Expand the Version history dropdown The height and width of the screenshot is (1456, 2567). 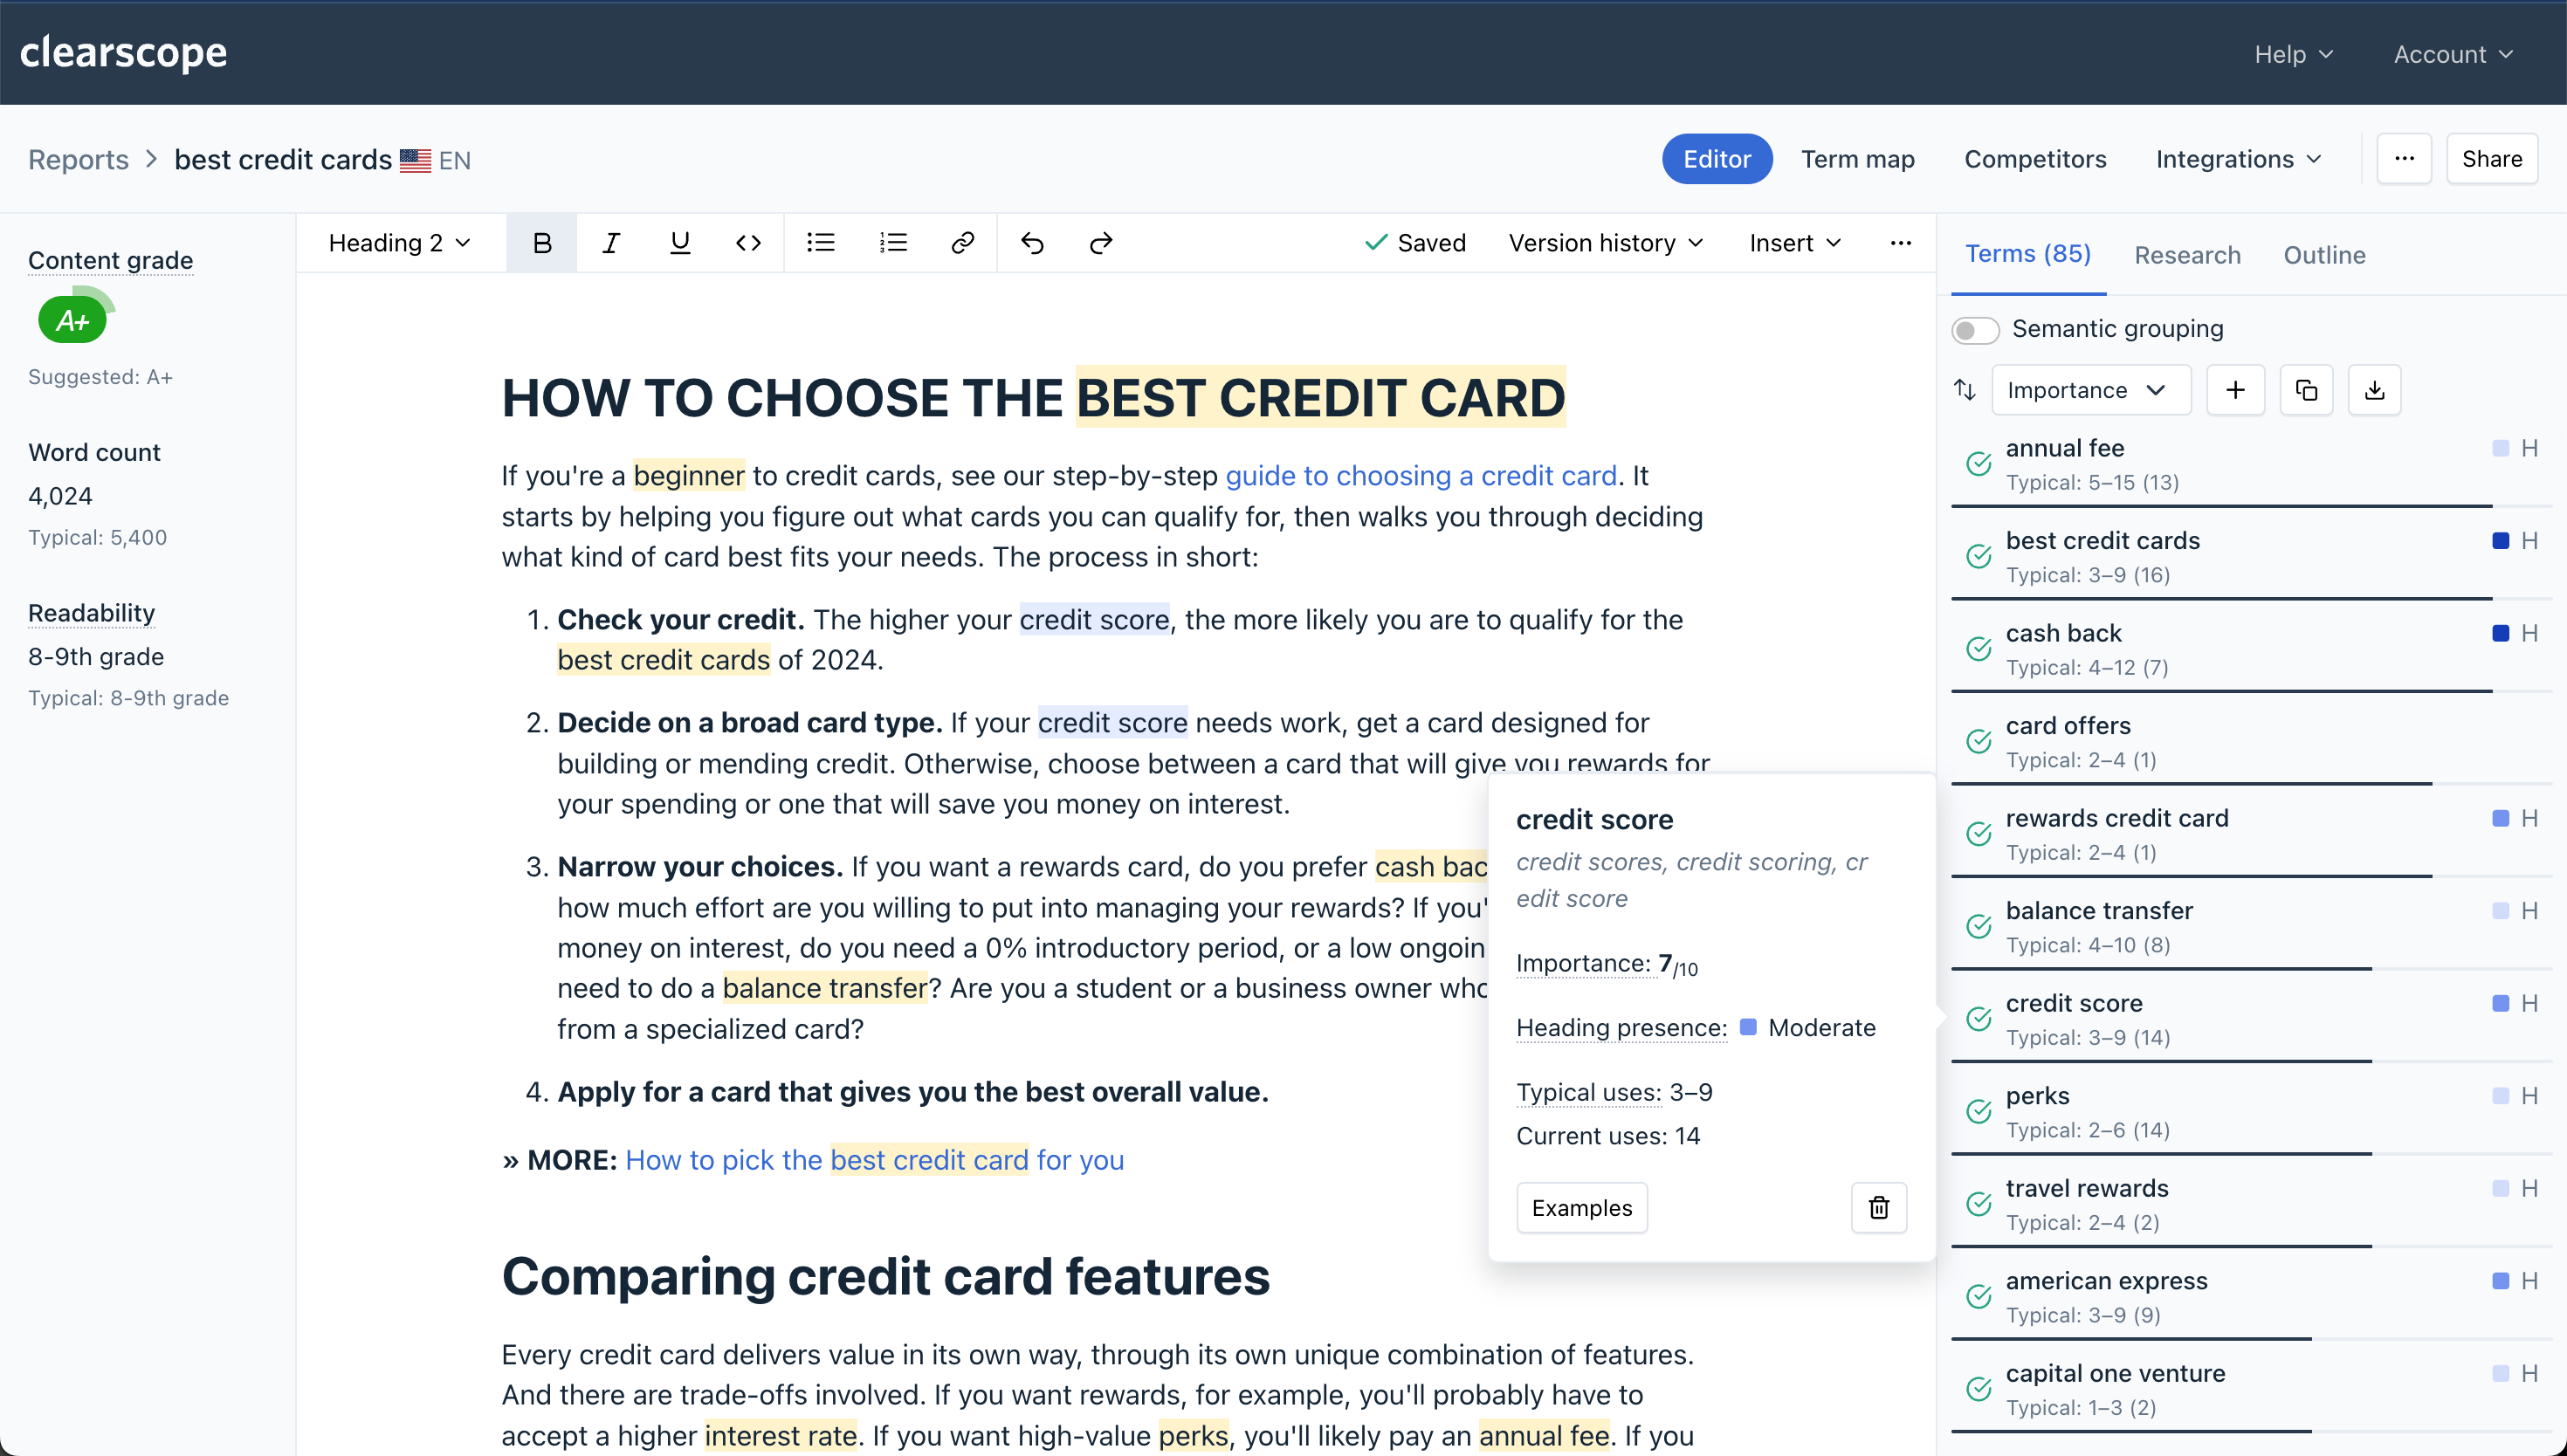point(1605,242)
